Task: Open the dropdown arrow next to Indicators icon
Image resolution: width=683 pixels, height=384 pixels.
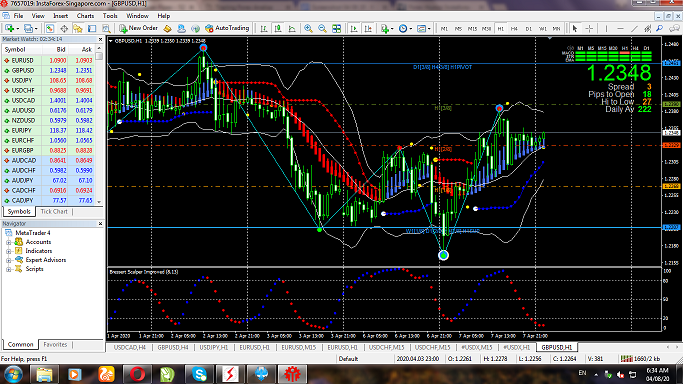Action: (x=392, y=29)
